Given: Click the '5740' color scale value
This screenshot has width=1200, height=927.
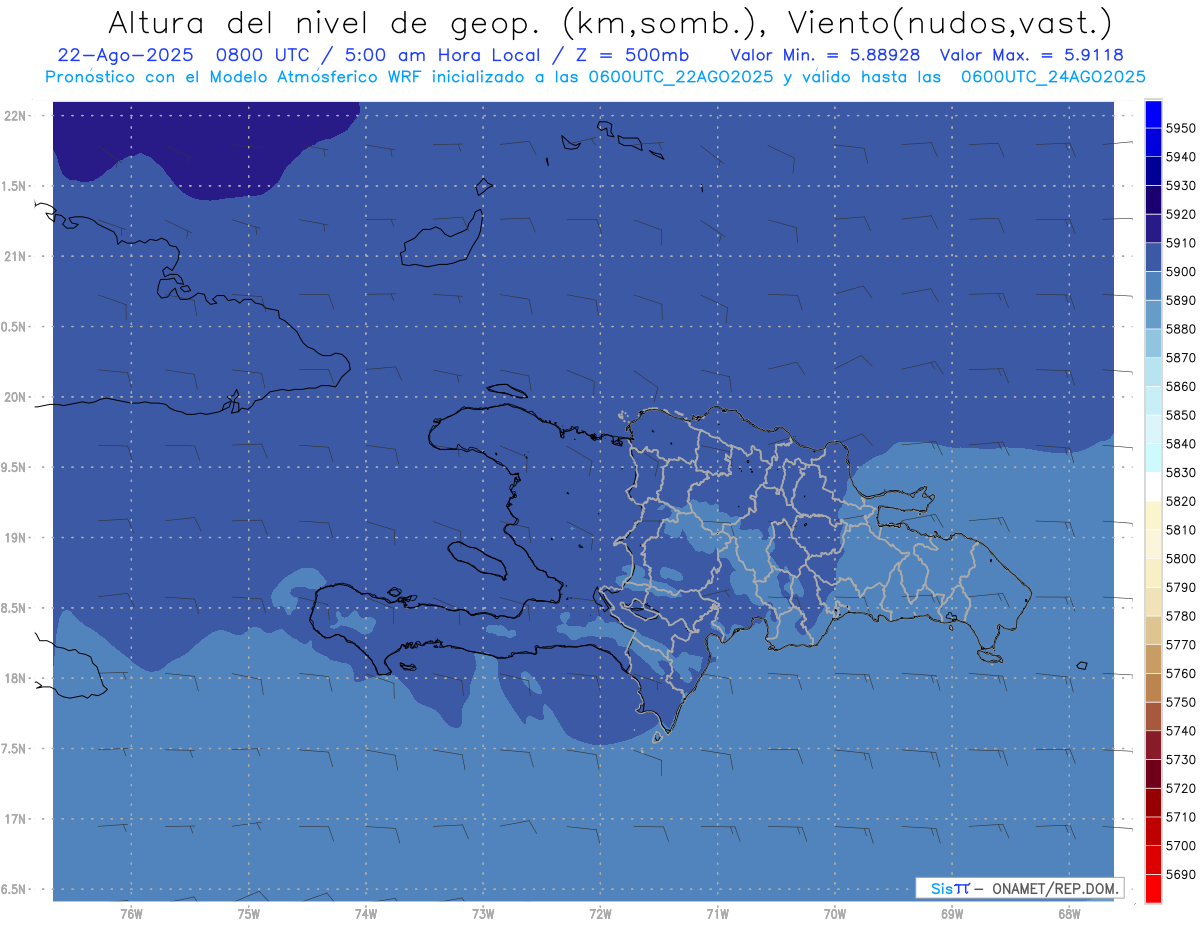Looking at the screenshot, I should (x=1180, y=731).
